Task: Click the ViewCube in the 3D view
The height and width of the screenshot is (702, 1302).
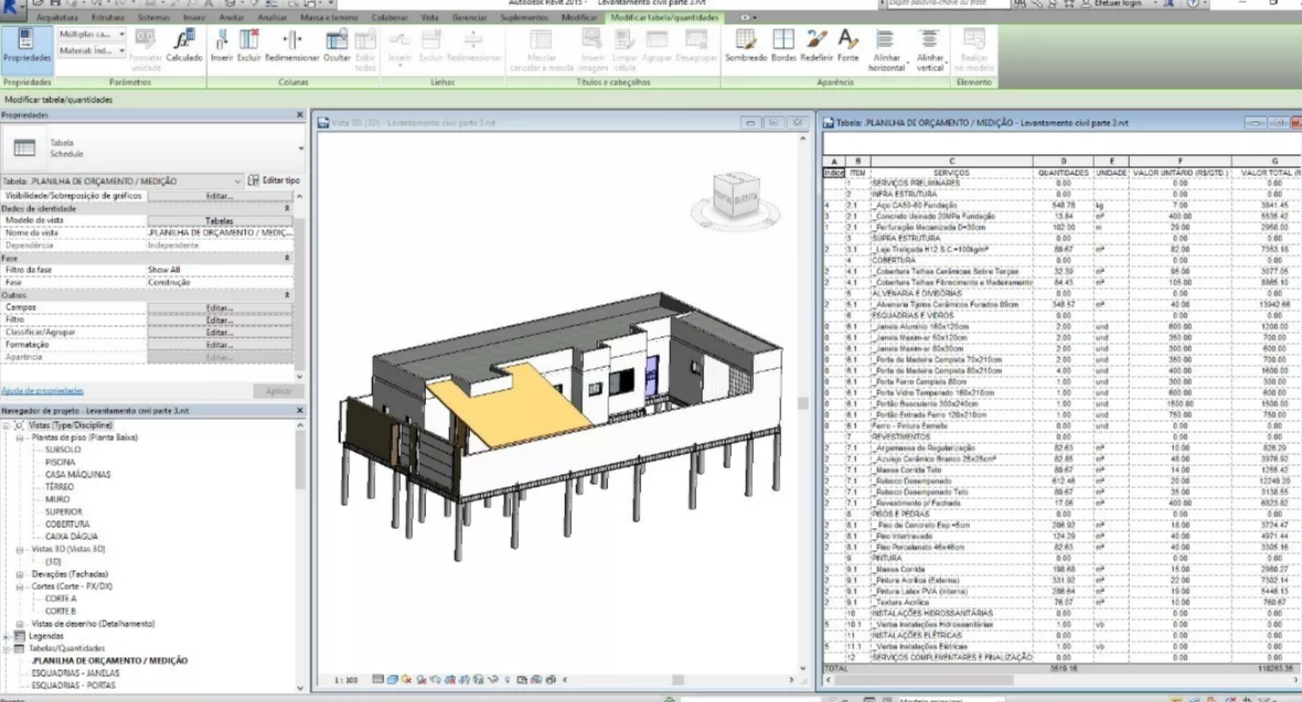Action: coord(735,195)
